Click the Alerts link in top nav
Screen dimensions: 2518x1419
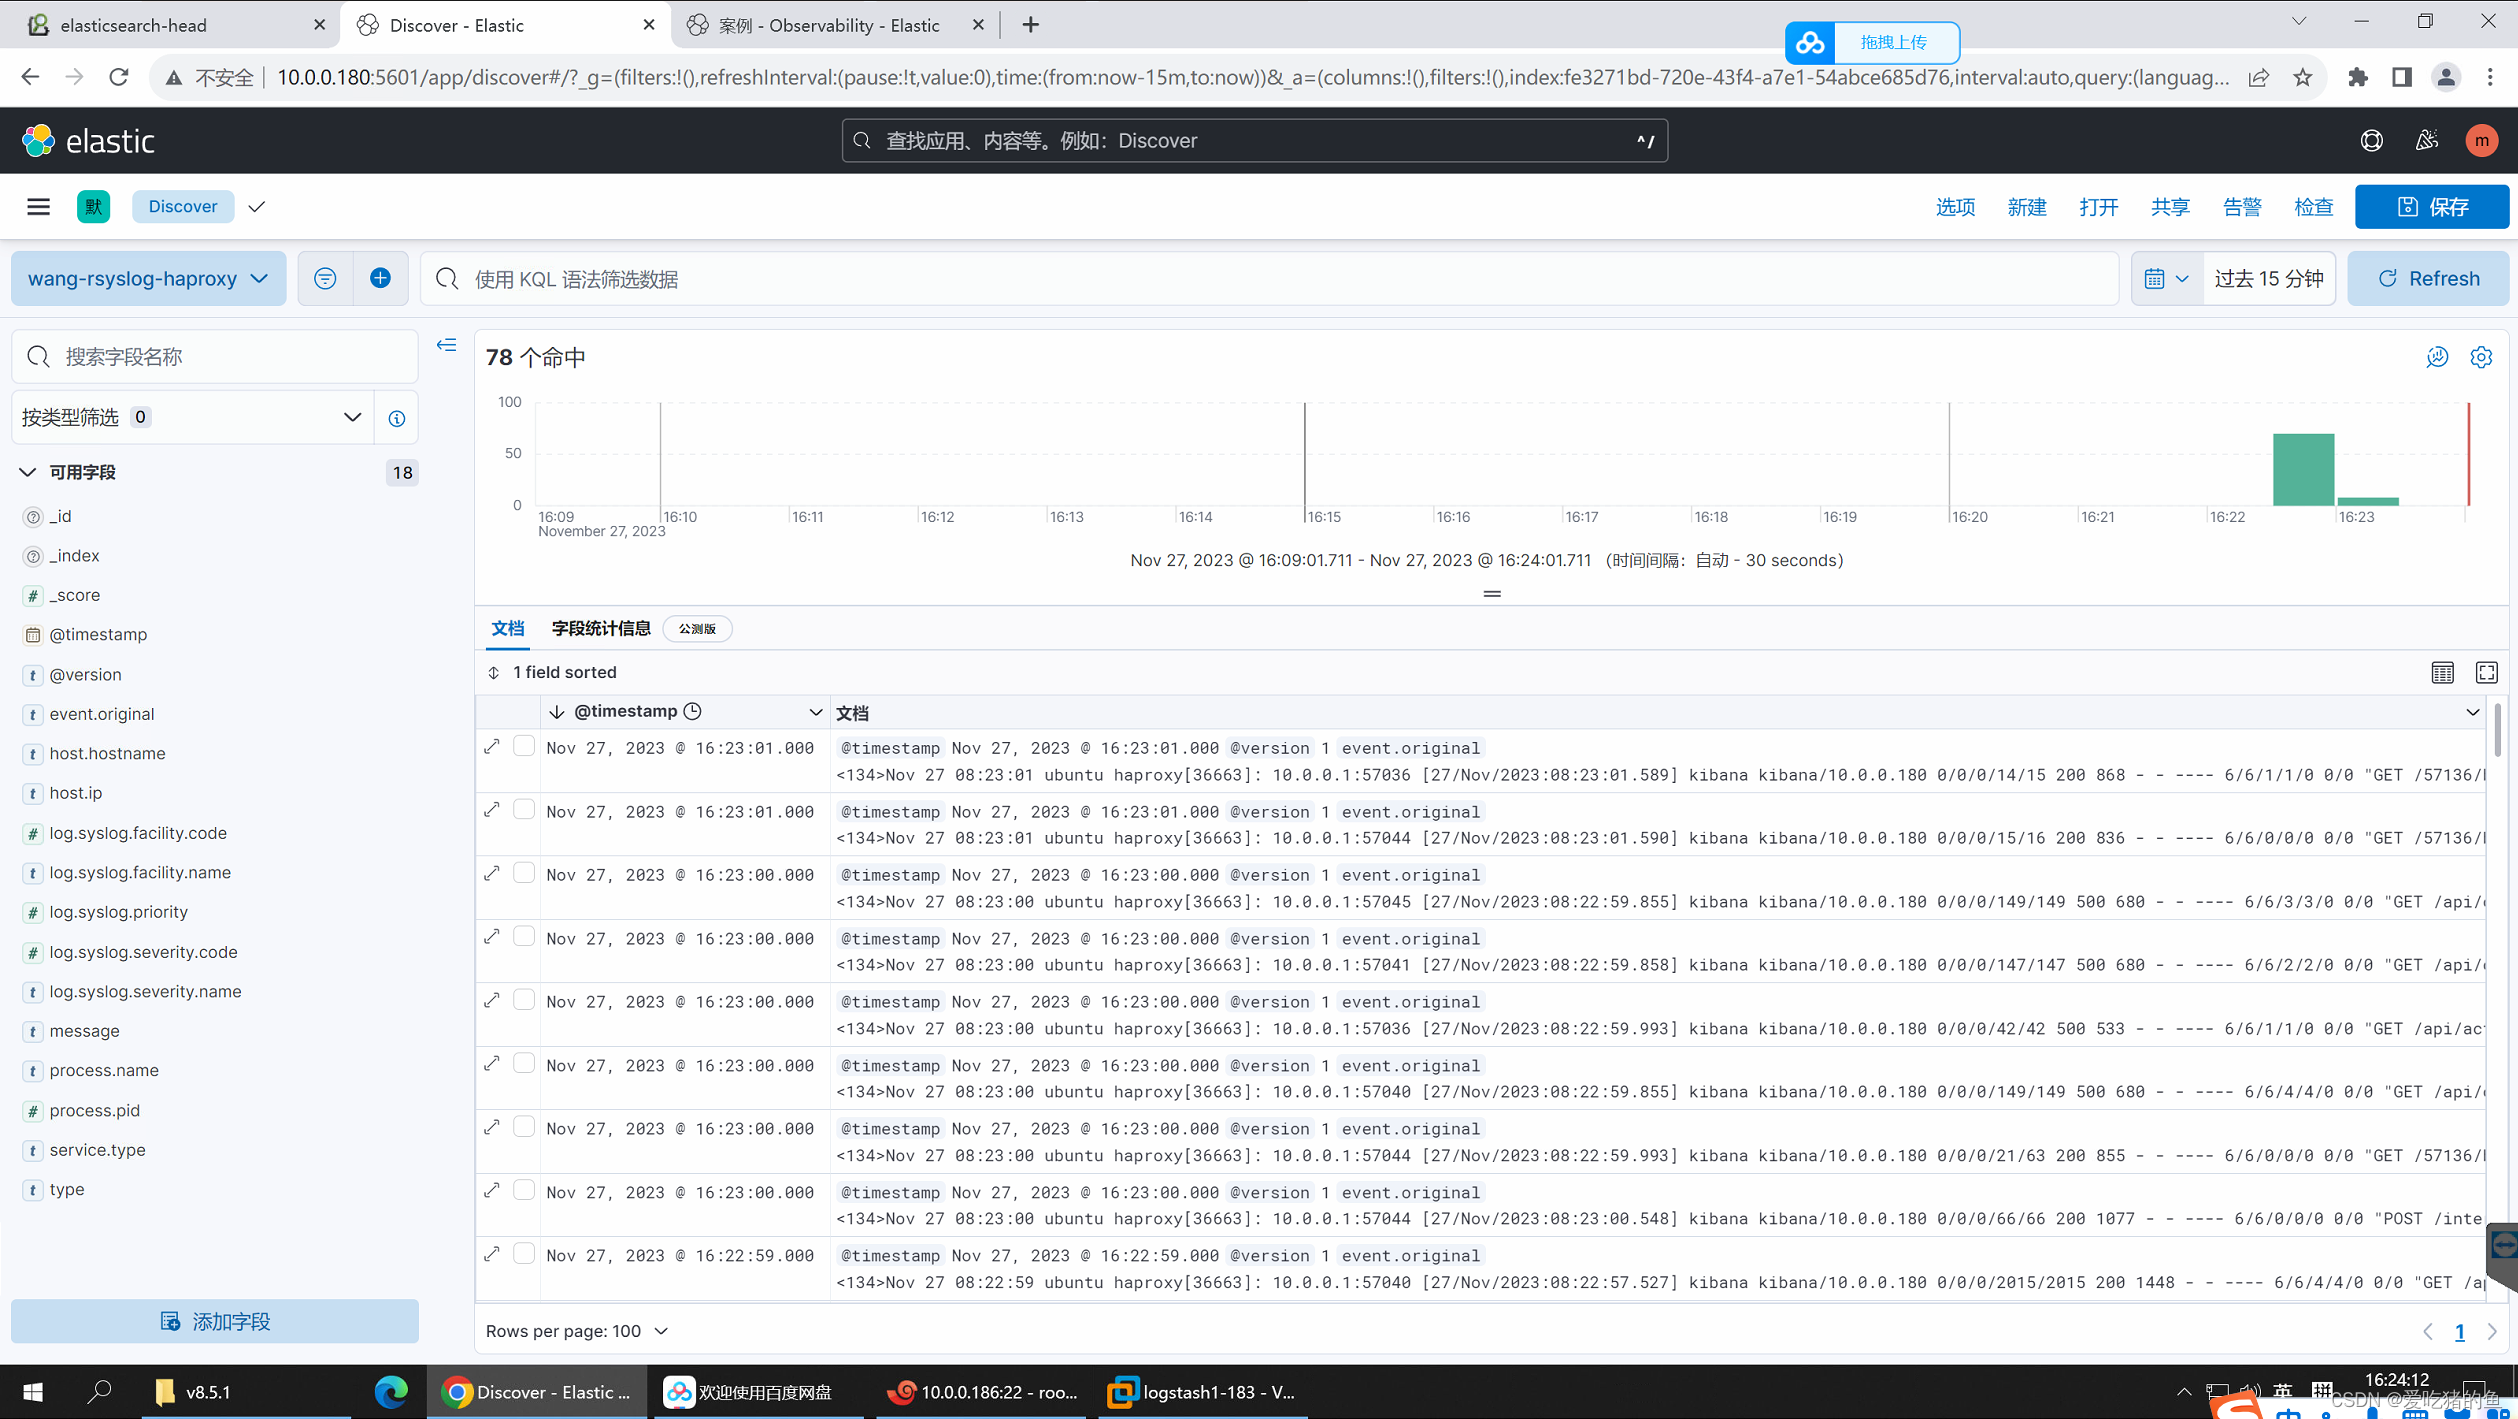coord(2241,207)
